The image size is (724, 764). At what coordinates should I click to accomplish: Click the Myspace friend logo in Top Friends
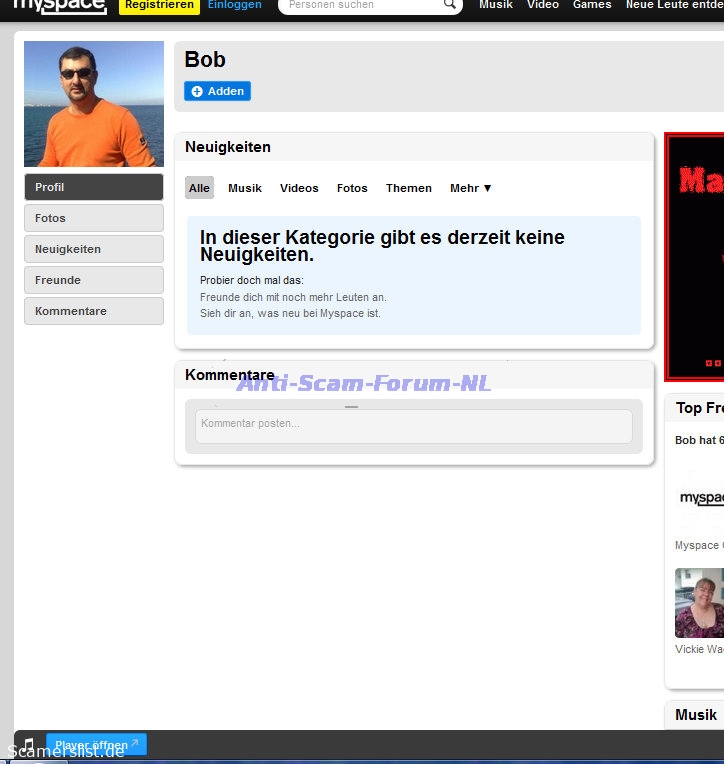tap(701, 498)
